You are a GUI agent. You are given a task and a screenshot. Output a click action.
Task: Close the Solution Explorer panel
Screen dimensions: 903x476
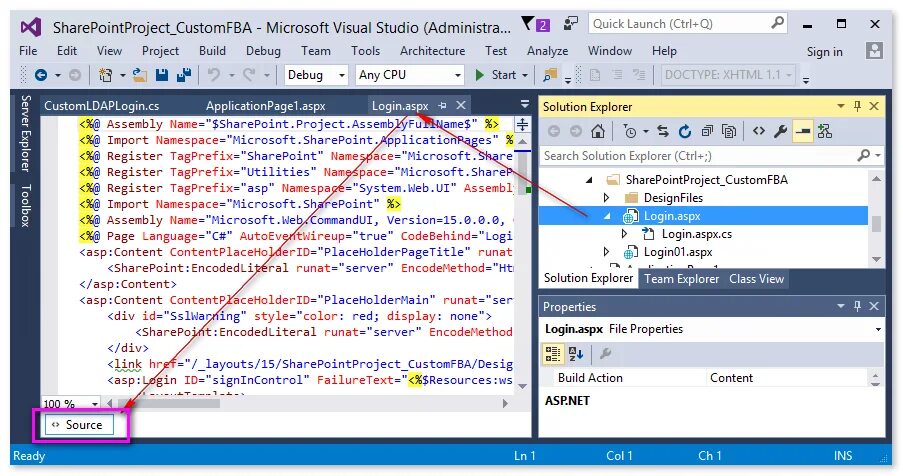(874, 106)
